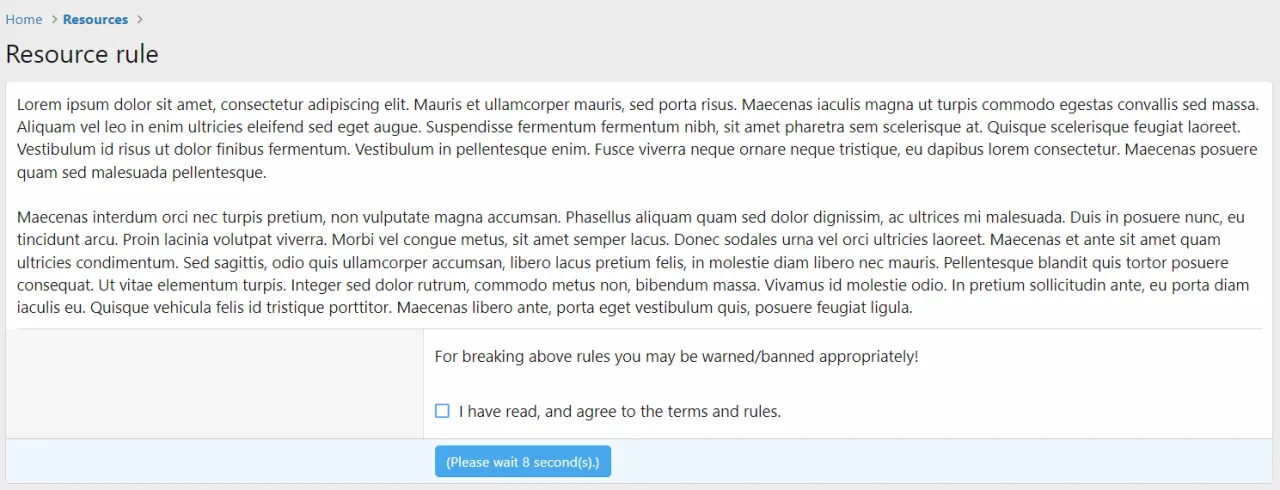Click the "I have read, and agree" label

pos(619,411)
